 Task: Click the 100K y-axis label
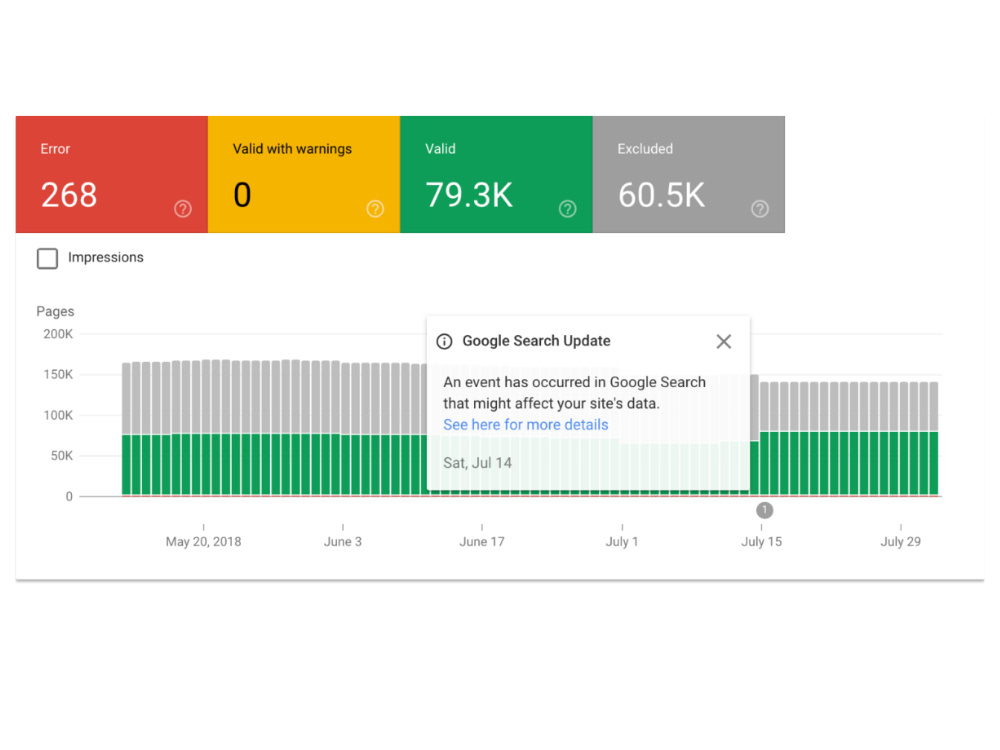click(x=58, y=415)
